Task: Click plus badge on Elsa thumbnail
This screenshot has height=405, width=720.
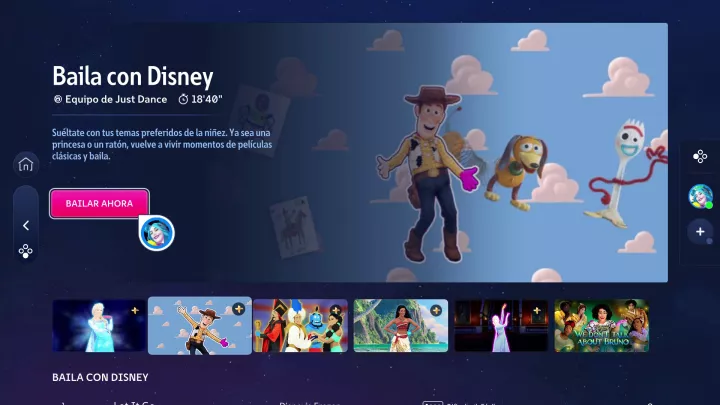Action: tap(135, 311)
